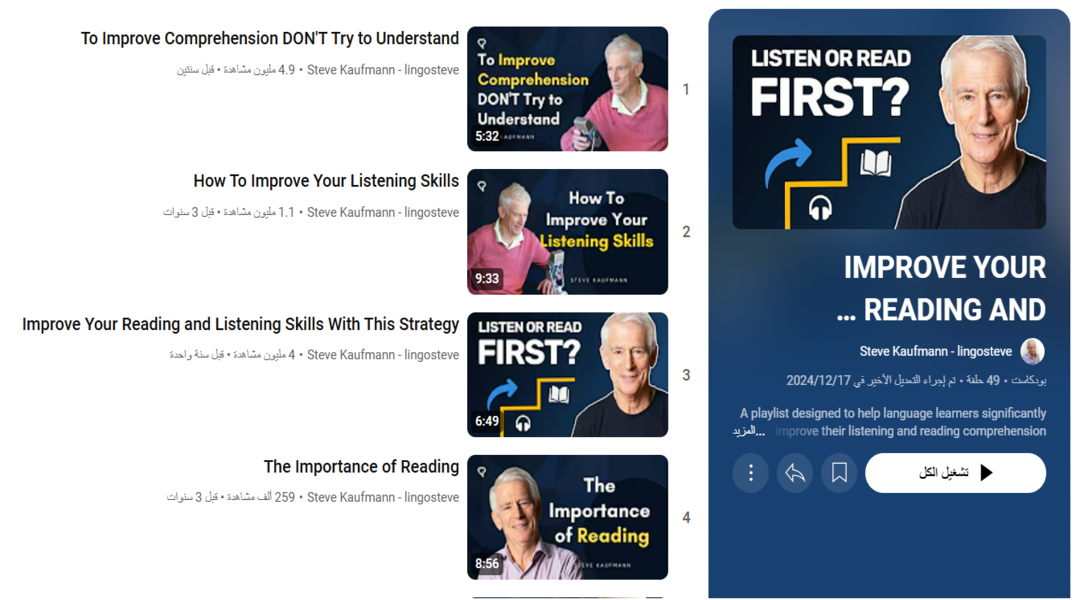Click the playlist title IMPROVE YOUR READING AND

tap(942, 289)
